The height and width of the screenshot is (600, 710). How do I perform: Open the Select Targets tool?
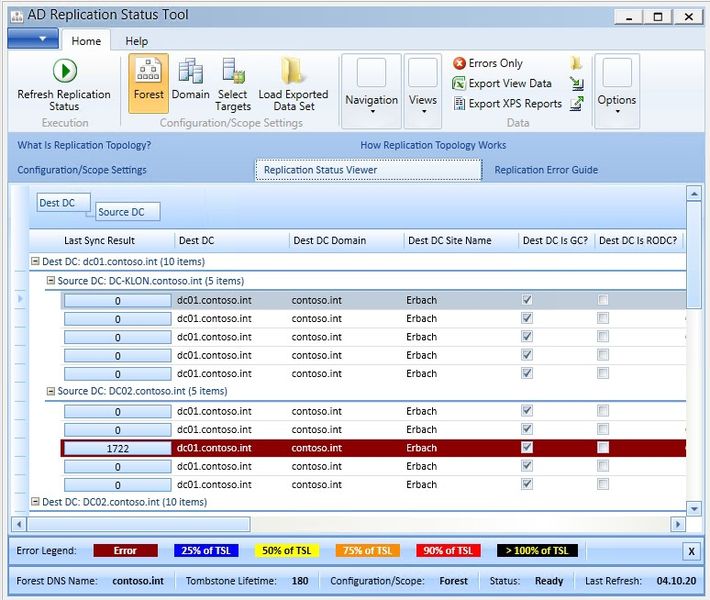233,71
